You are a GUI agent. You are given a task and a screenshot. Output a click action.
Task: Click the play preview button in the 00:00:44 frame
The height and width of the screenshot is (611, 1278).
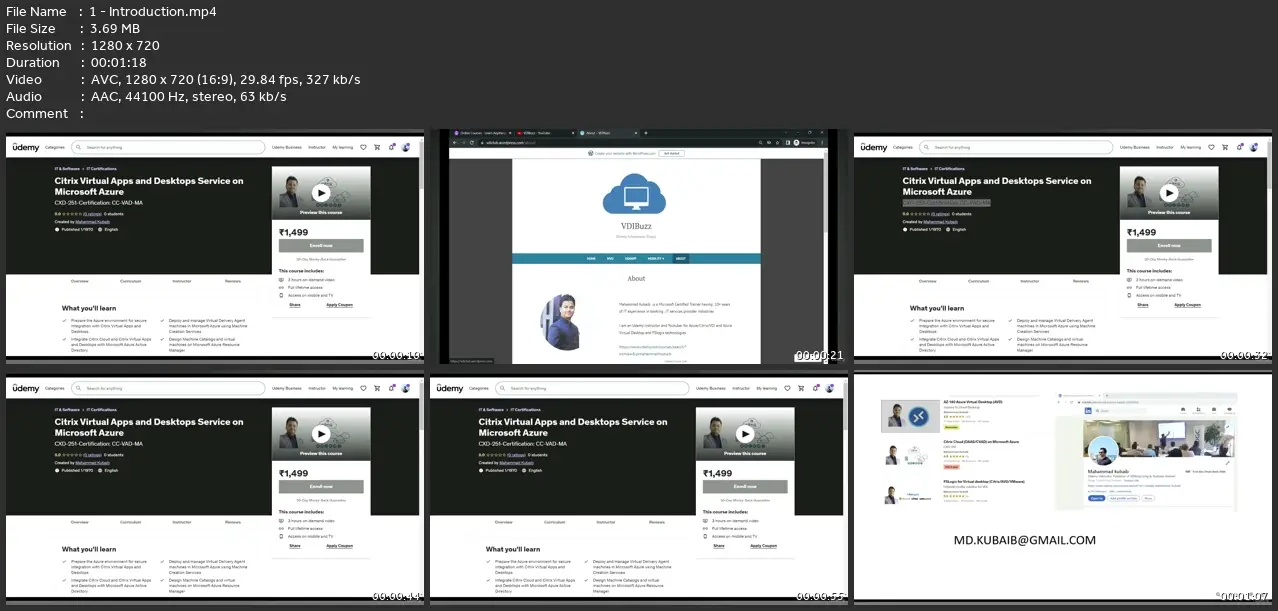(321, 434)
